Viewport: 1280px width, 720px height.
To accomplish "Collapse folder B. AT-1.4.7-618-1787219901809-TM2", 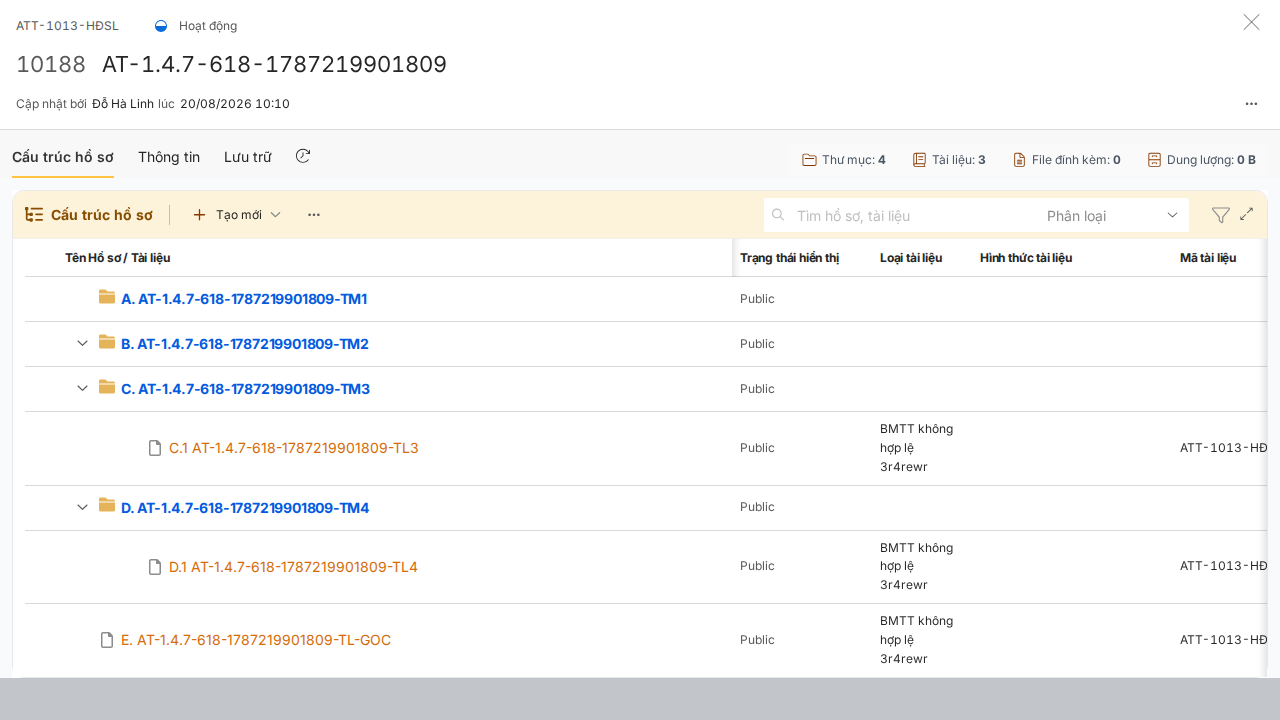I will (x=83, y=344).
